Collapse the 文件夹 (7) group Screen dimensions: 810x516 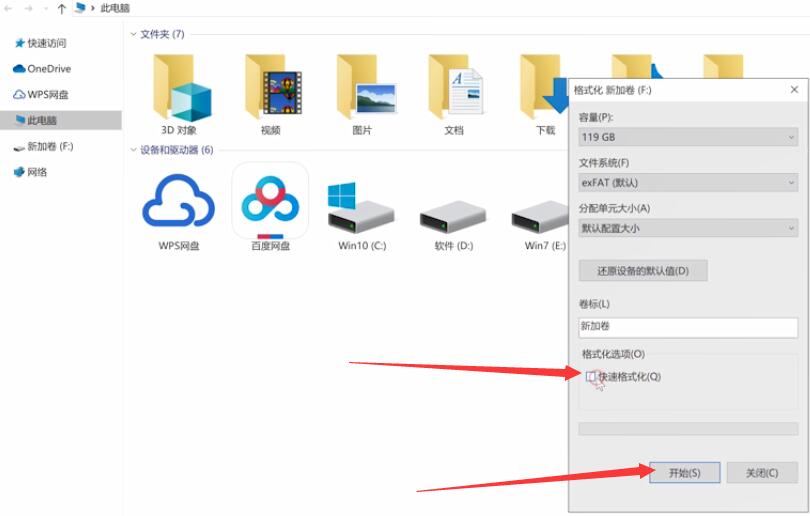(x=133, y=34)
